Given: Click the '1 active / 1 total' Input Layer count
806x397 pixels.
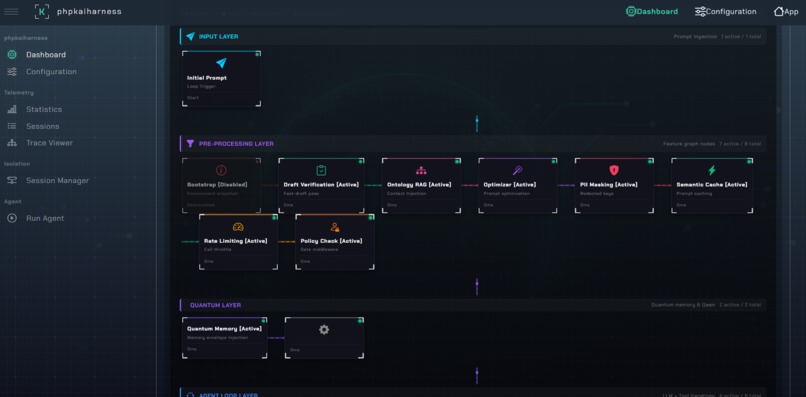Looking at the screenshot, I should [741, 37].
